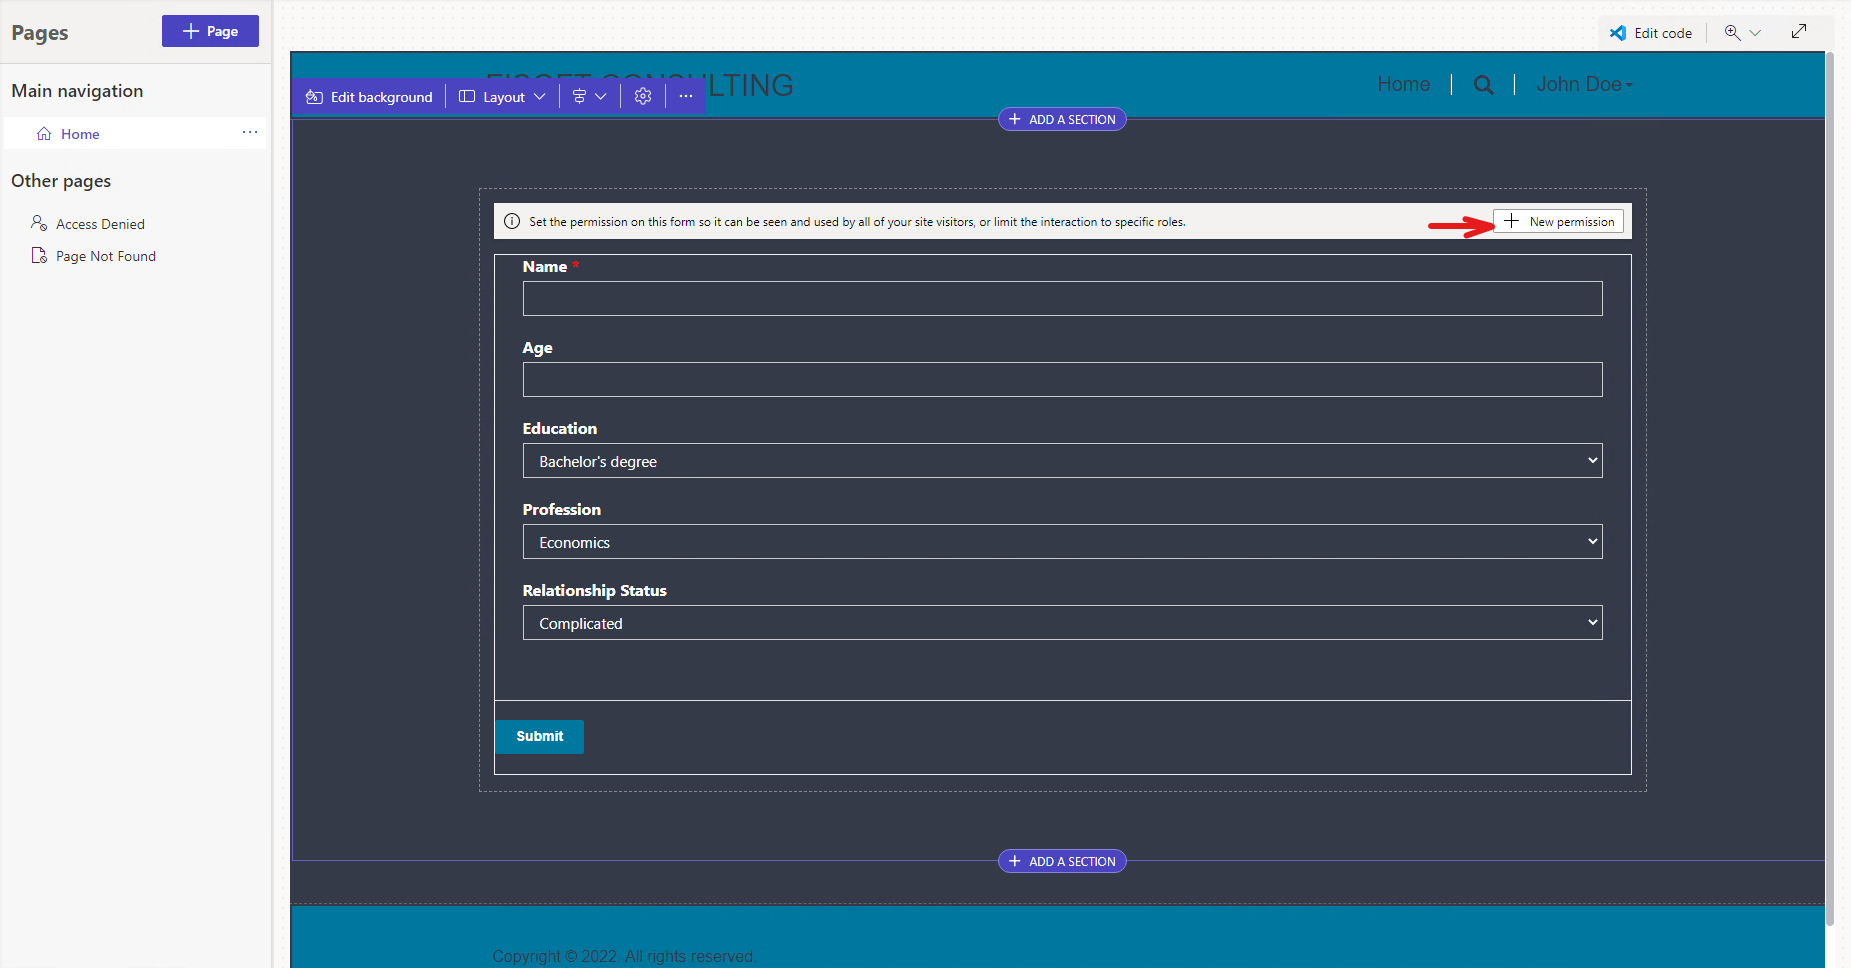Expand the John Doe account menu
Viewport: 1851px width, 968px height.
(1583, 84)
